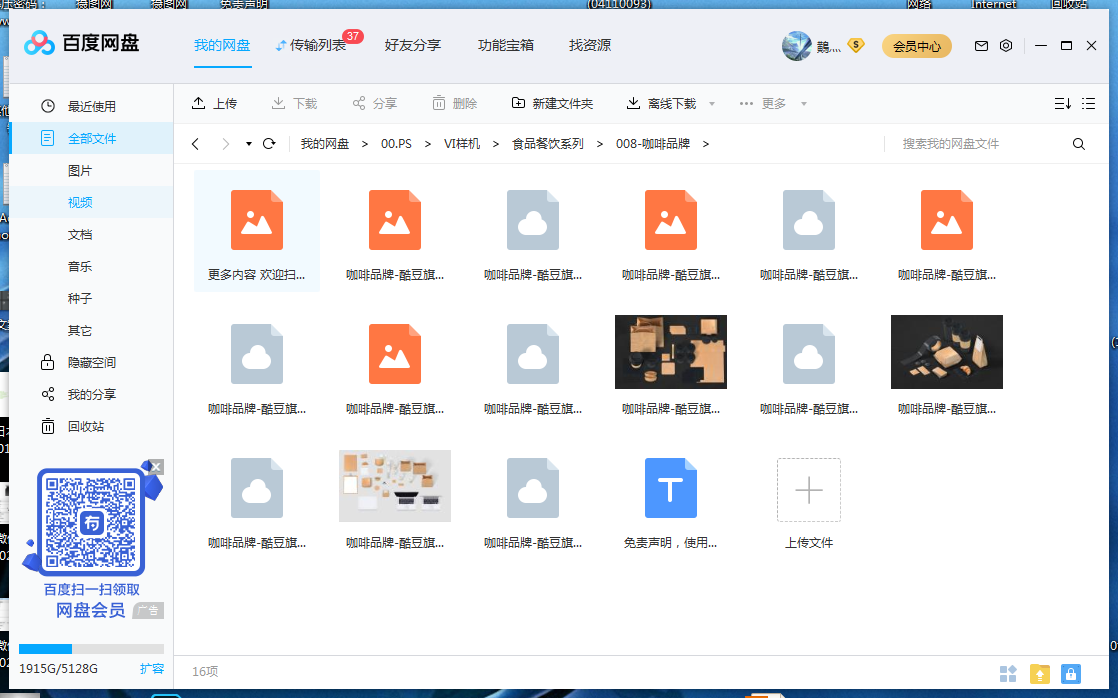Open 我的分享 in sidebar

click(91, 394)
